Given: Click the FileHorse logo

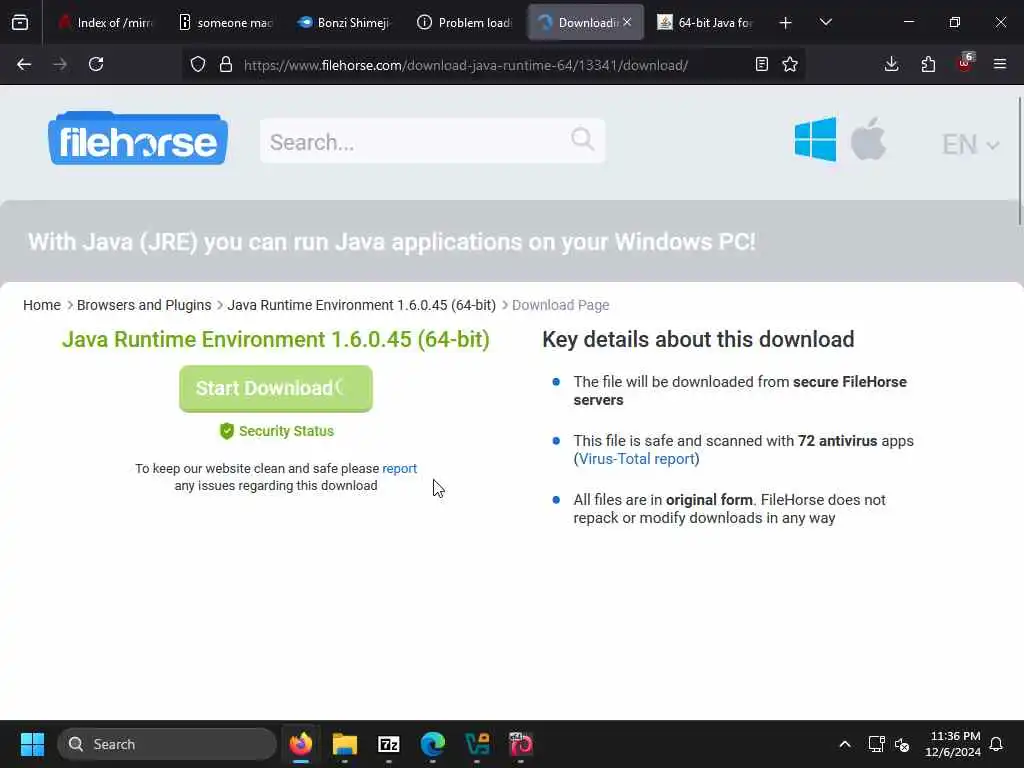Looking at the screenshot, I should pos(138,138).
